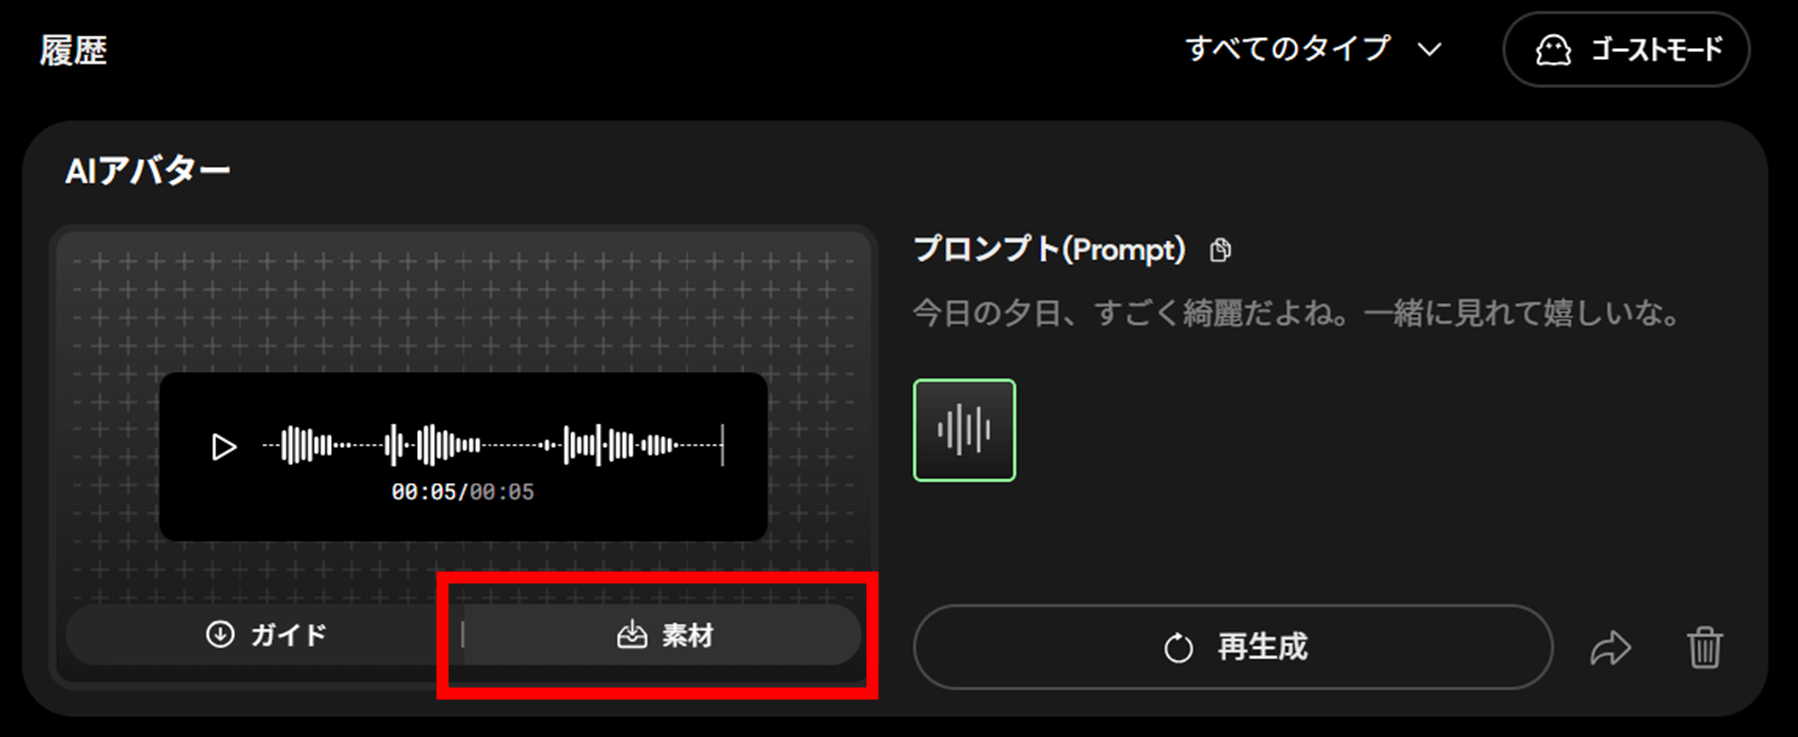The height and width of the screenshot is (737, 1798).
Task: Click the circular refresh icon in 再生成
Action: coord(1179,648)
